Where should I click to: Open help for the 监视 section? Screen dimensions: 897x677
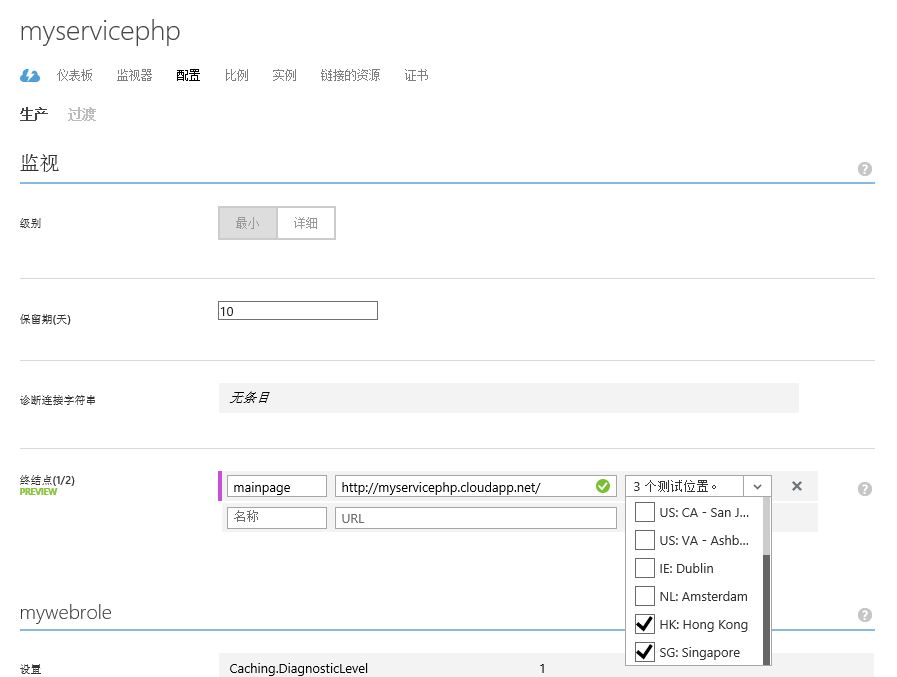[864, 168]
